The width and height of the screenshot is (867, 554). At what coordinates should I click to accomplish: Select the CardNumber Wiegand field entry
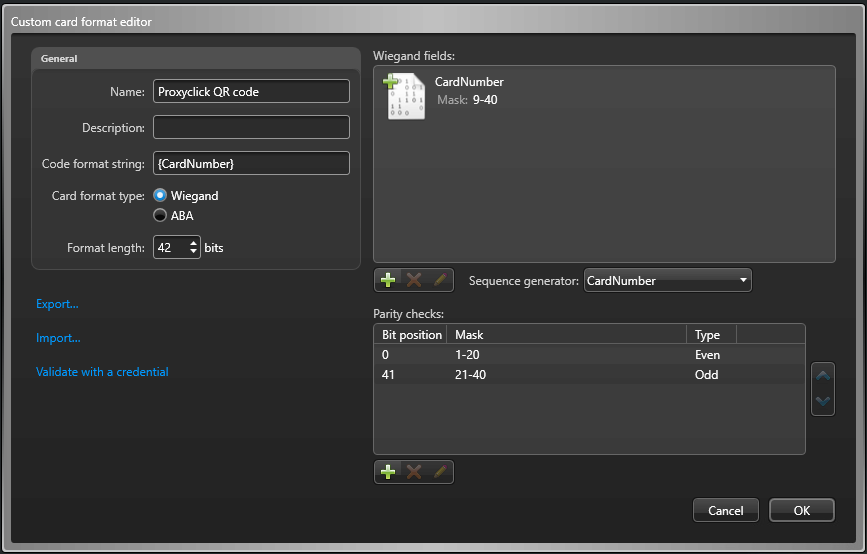click(604, 97)
